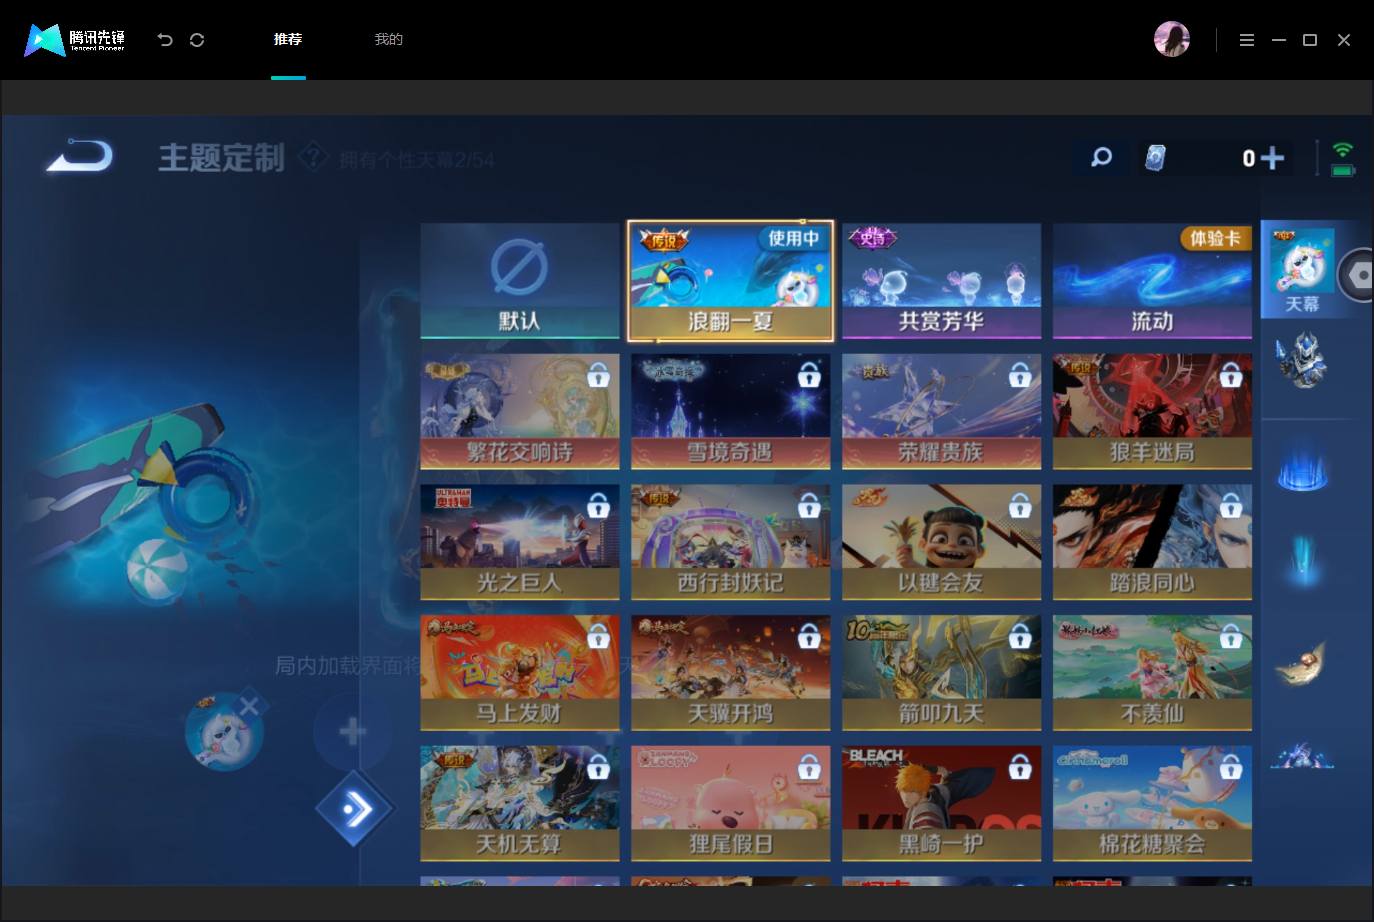Check the Wi-Fi signal indicator
This screenshot has height=922, width=1374.
[x=1342, y=150]
